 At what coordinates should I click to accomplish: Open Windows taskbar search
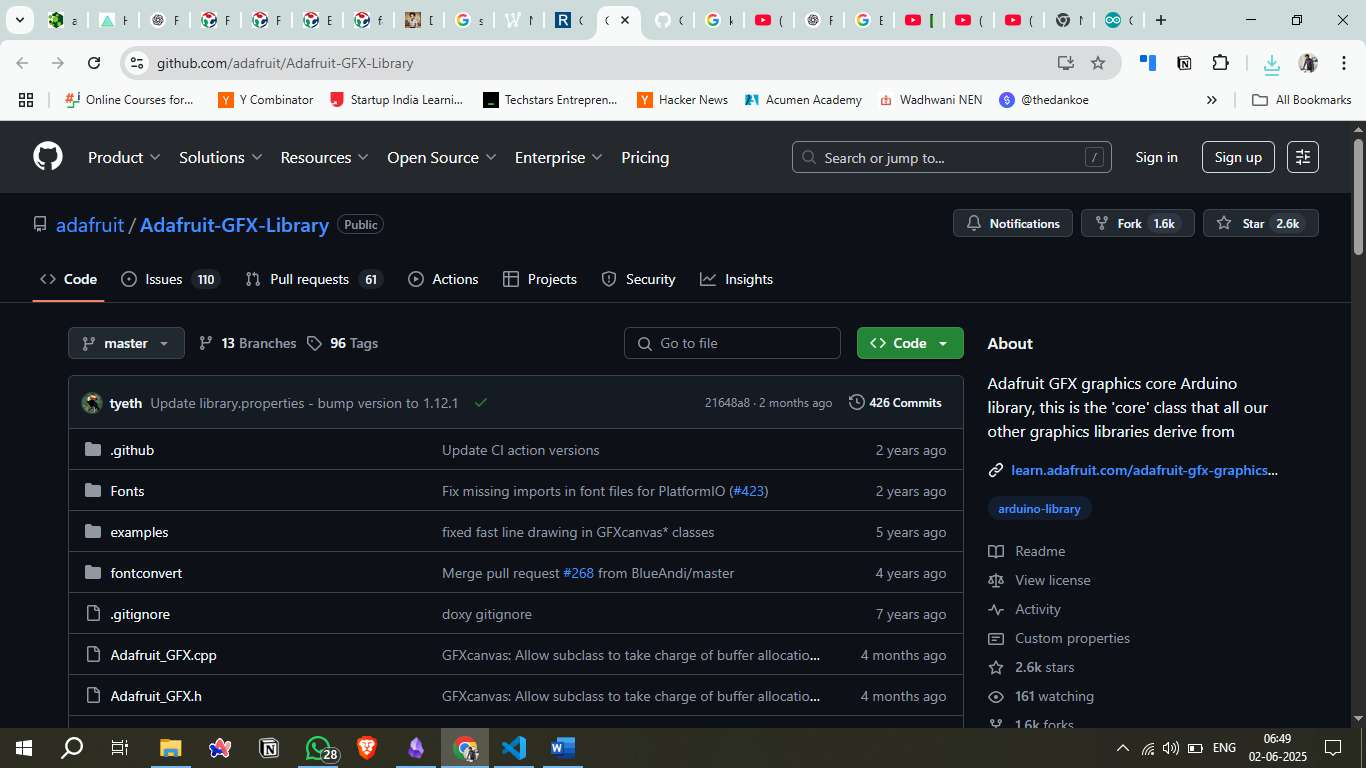tap(72, 748)
